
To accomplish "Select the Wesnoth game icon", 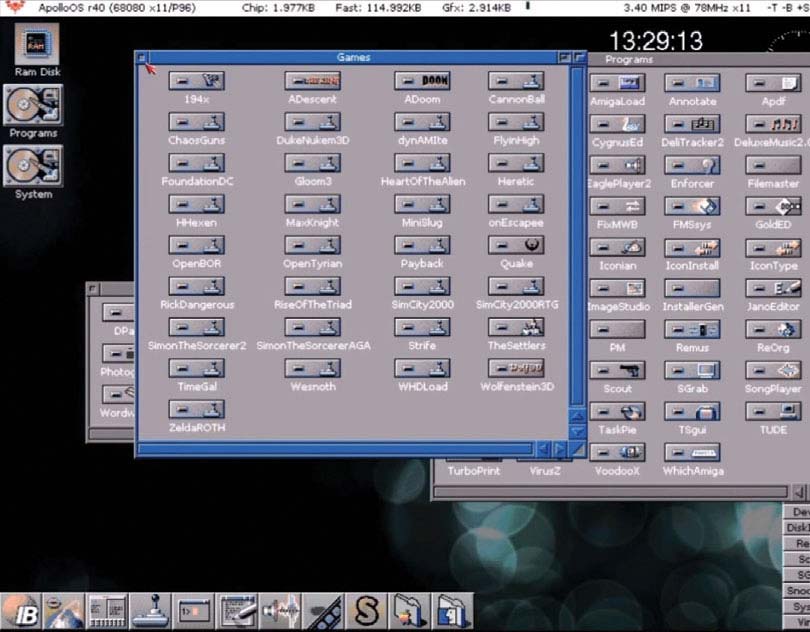I will (x=313, y=368).
